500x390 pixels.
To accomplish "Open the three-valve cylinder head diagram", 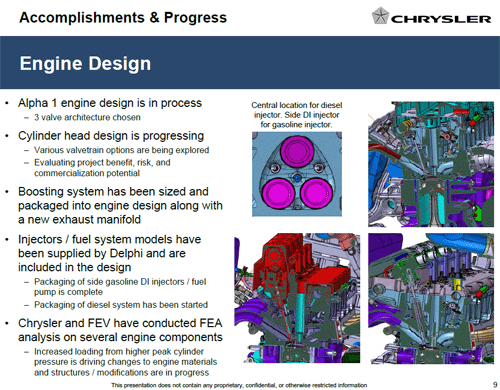I will pyautogui.click(x=297, y=174).
